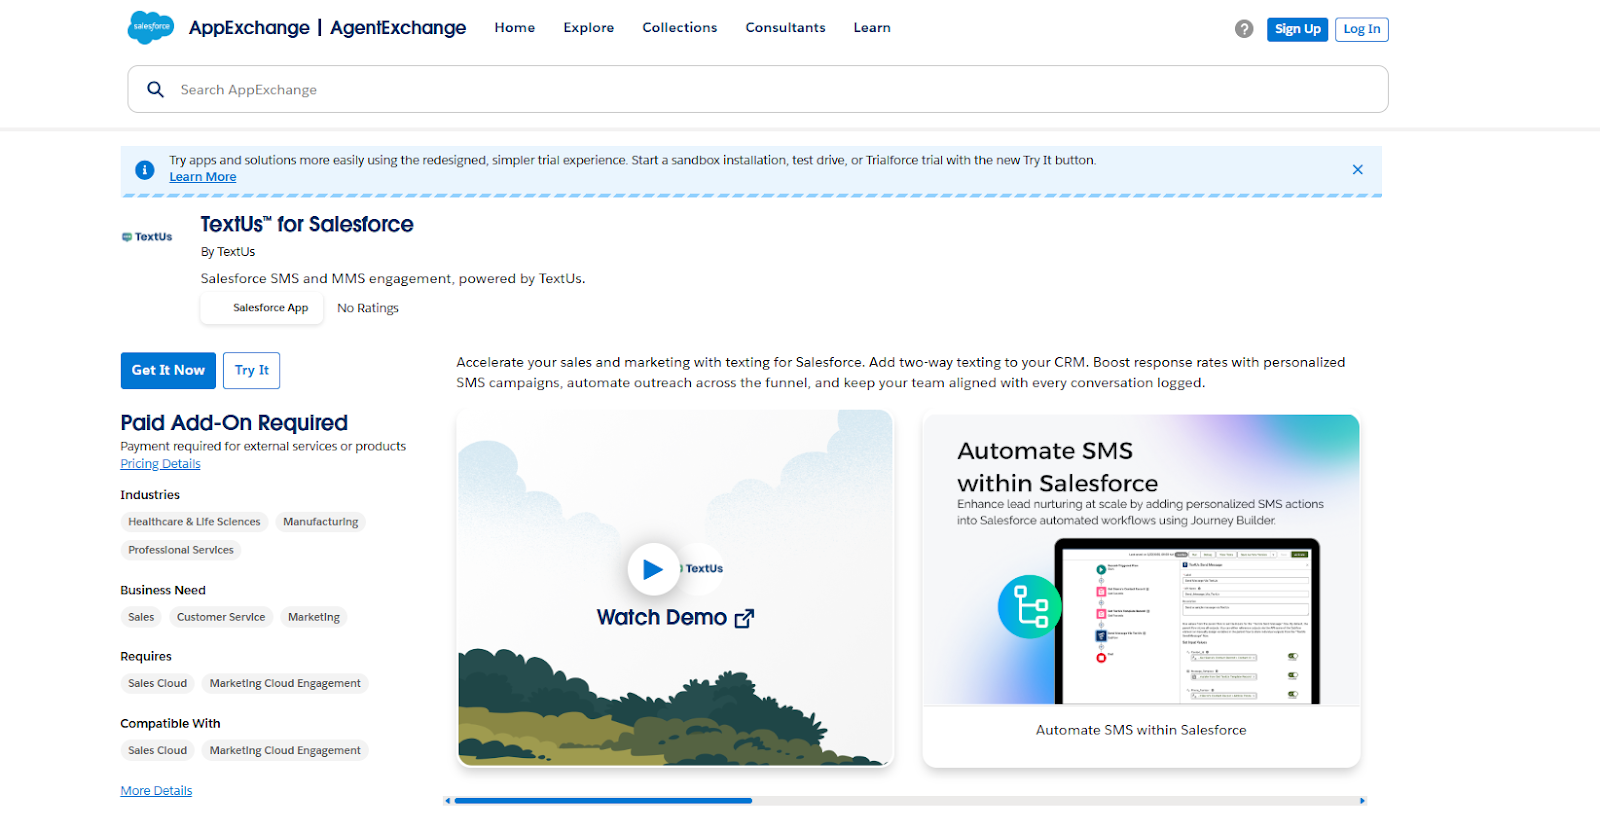
Task: Click the Salesforce App badge
Action: coord(262,308)
